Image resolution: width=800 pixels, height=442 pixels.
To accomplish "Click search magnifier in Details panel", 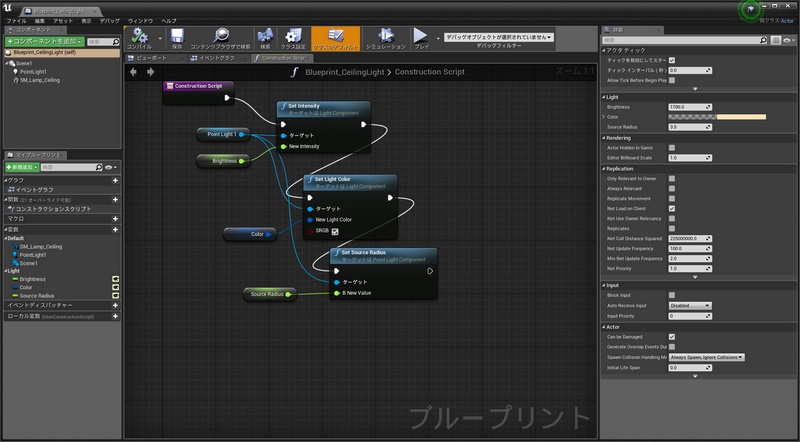I will pos(763,40).
